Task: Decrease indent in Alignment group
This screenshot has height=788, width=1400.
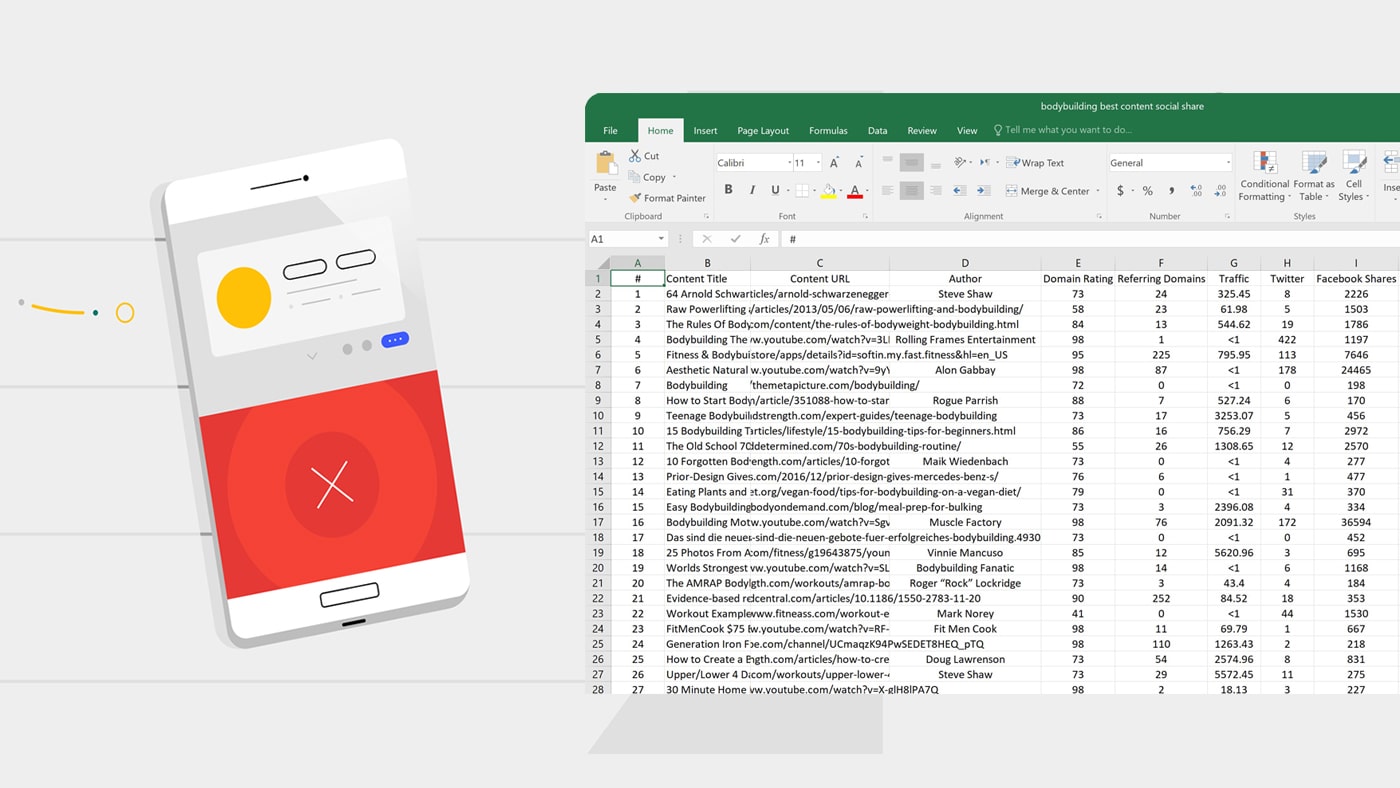Action: point(959,190)
